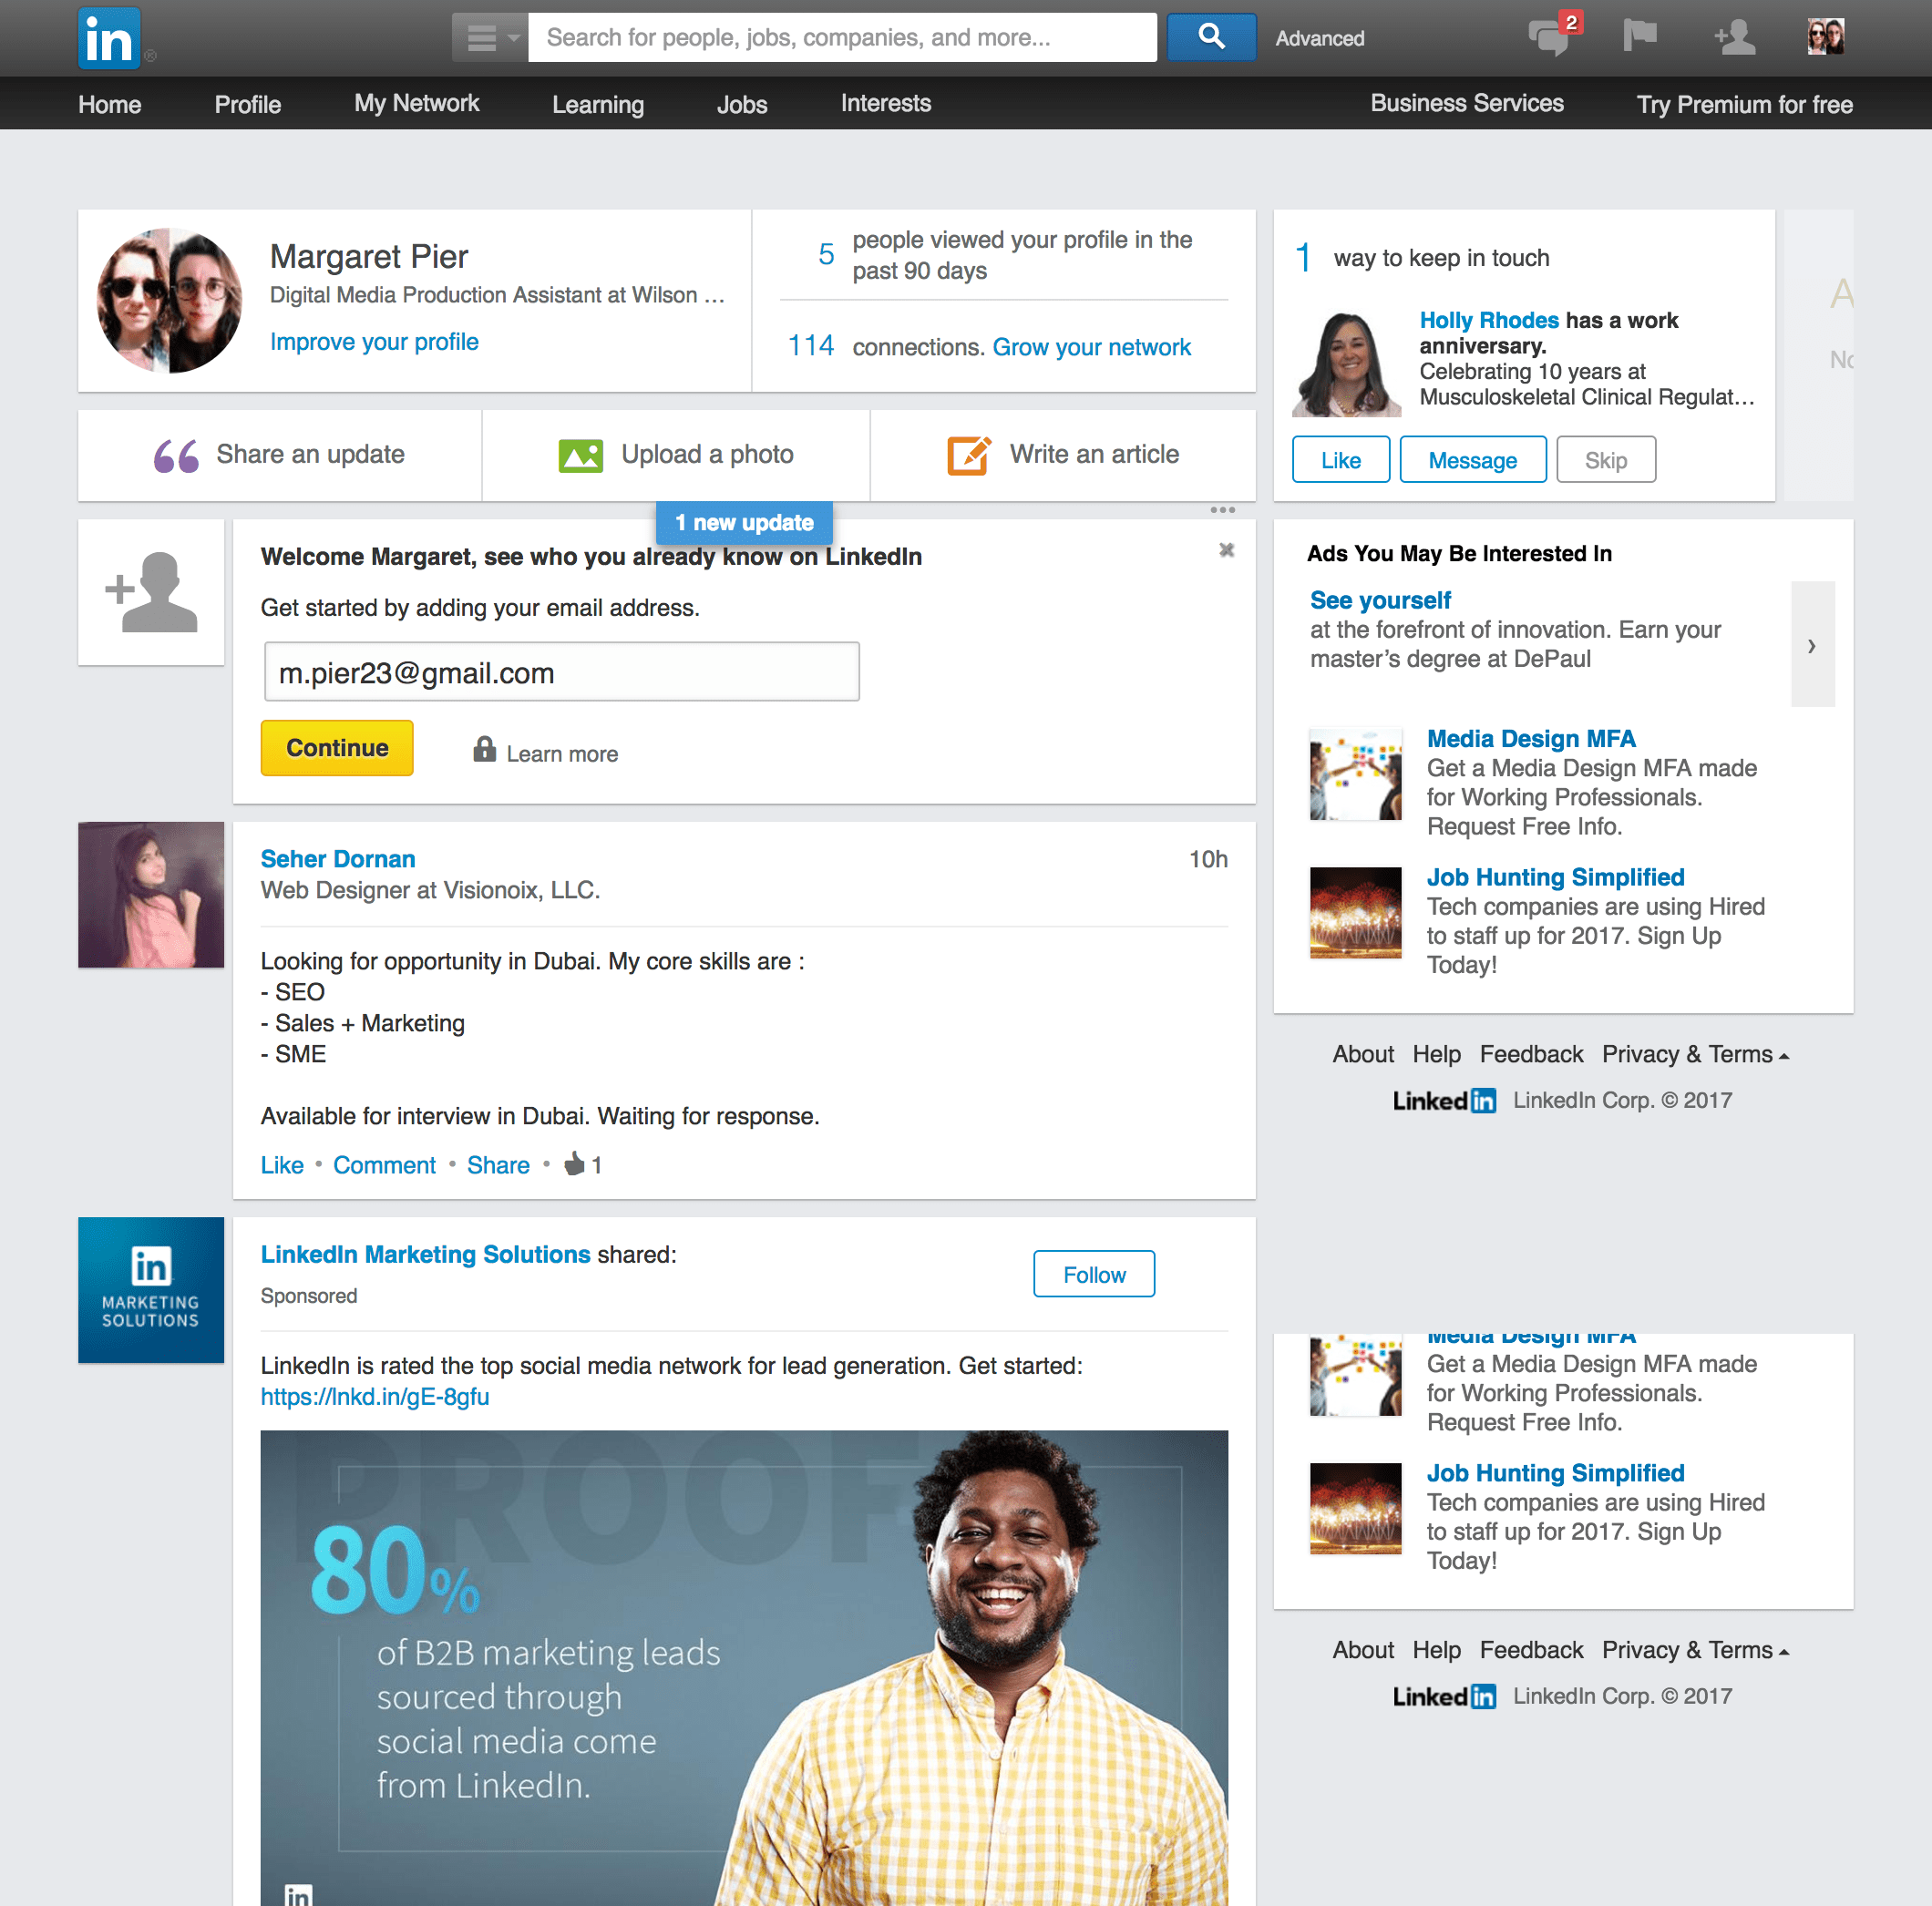The width and height of the screenshot is (1932, 1906).
Task: Like Seher Dornan's post
Action: 282,1165
